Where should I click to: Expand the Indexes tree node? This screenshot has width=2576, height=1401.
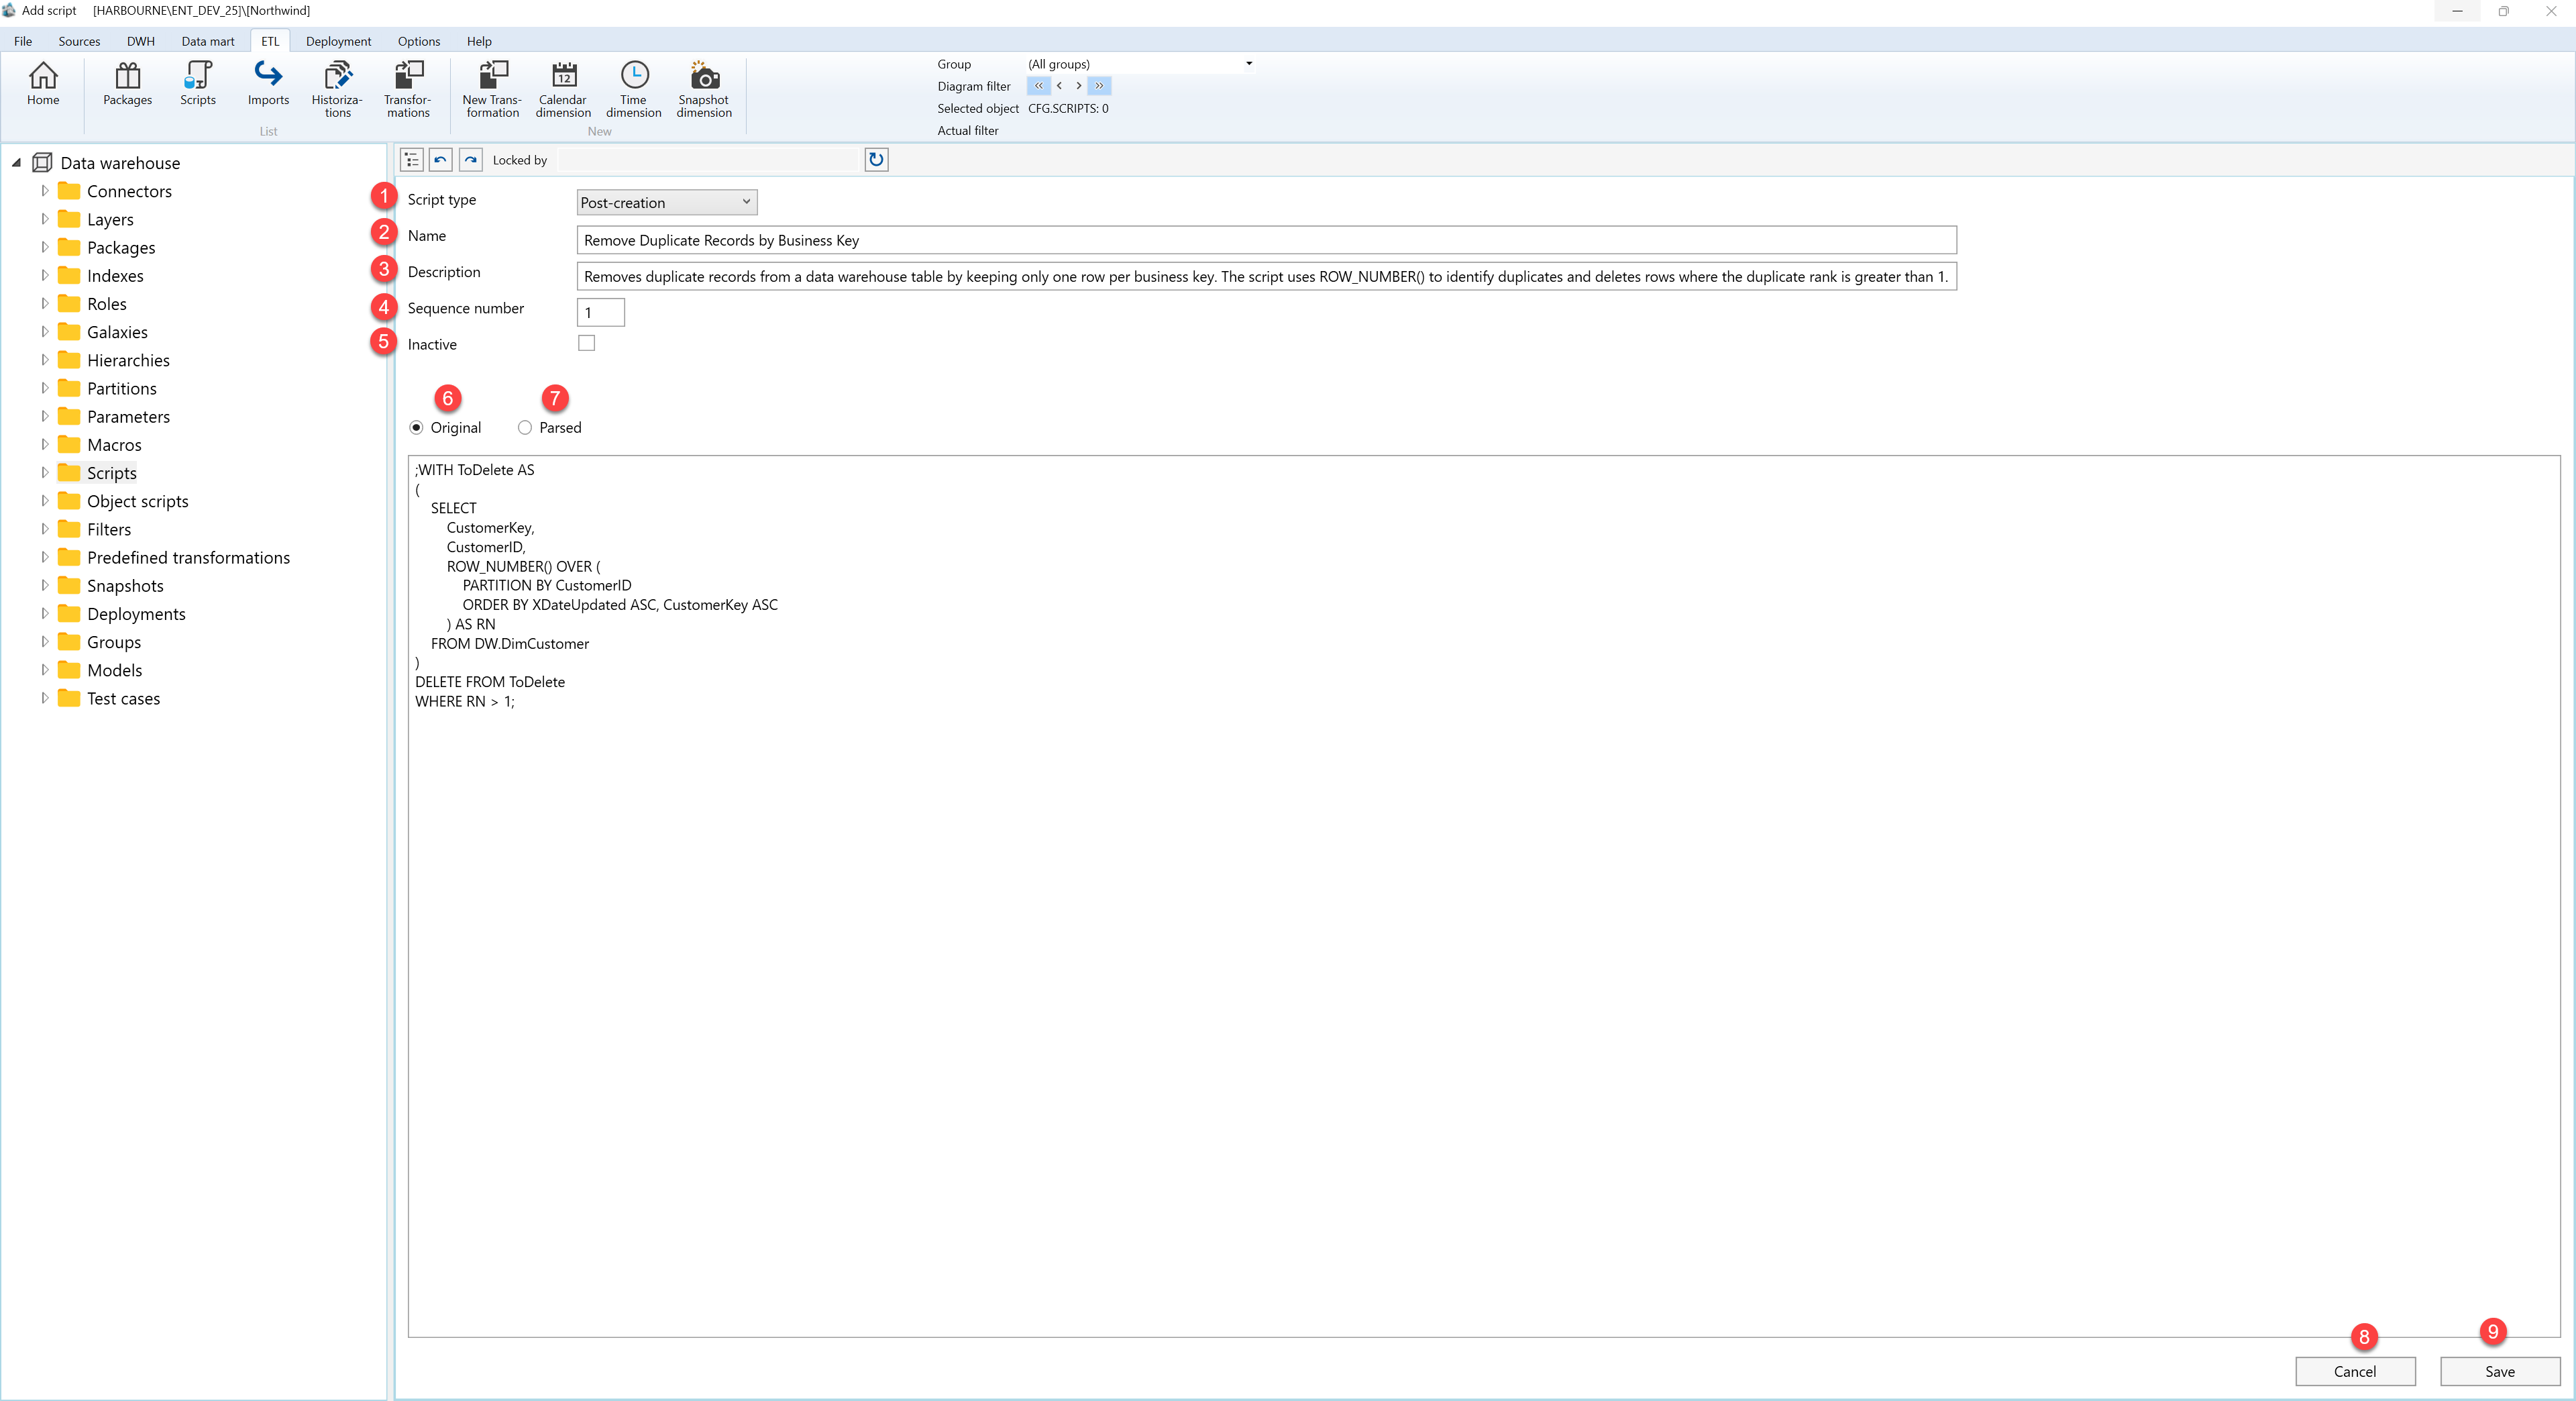pos(44,275)
